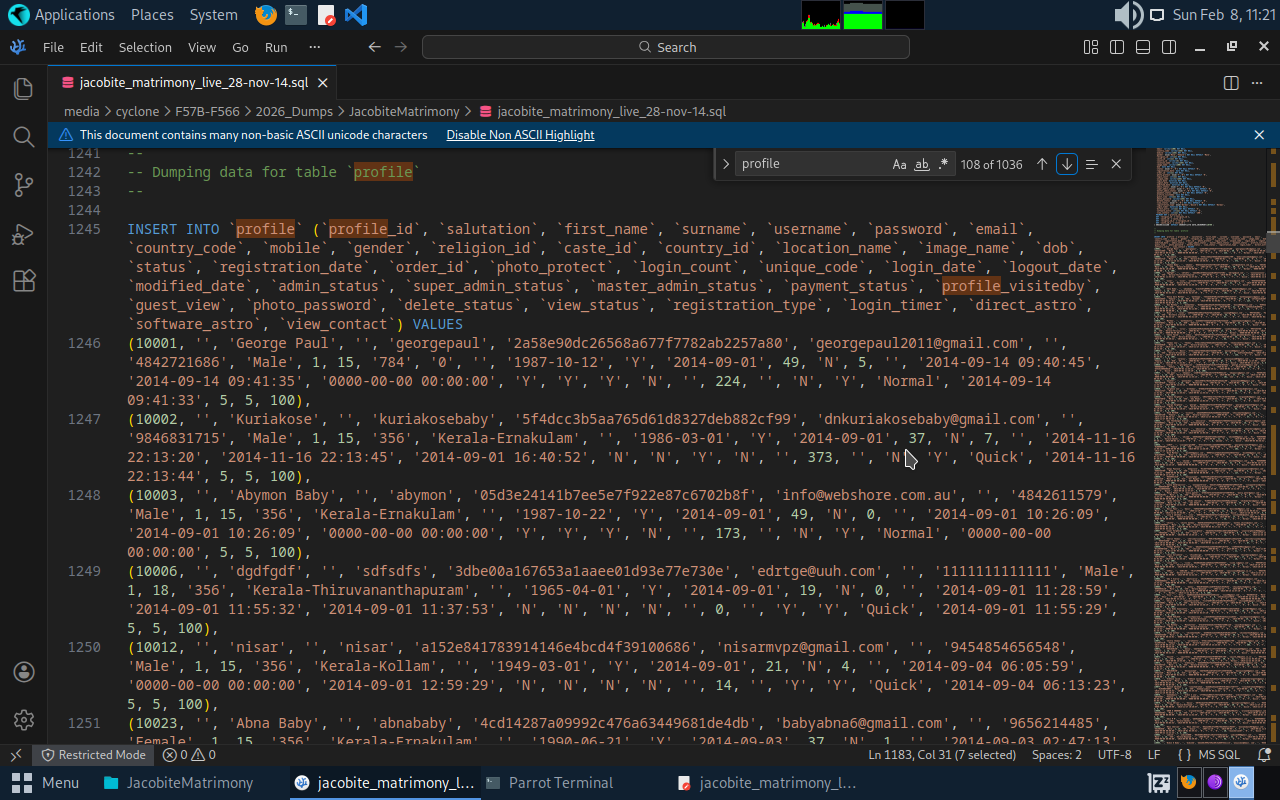Open the Go menu

pyautogui.click(x=240, y=47)
